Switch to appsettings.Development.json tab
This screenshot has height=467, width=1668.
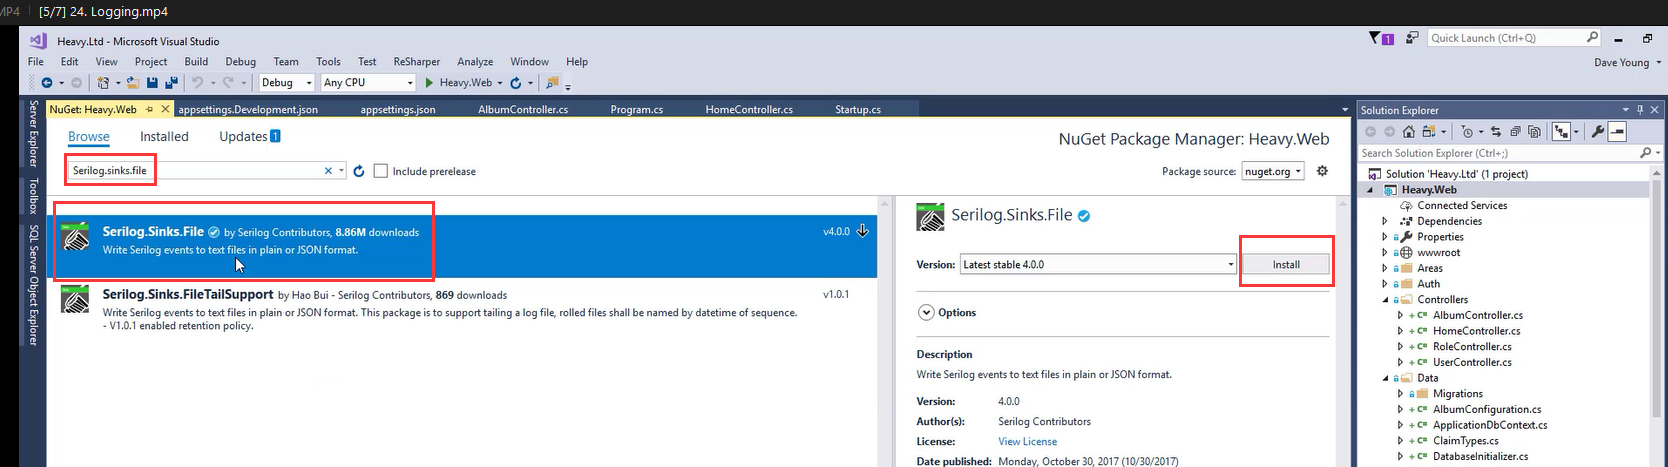(248, 110)
